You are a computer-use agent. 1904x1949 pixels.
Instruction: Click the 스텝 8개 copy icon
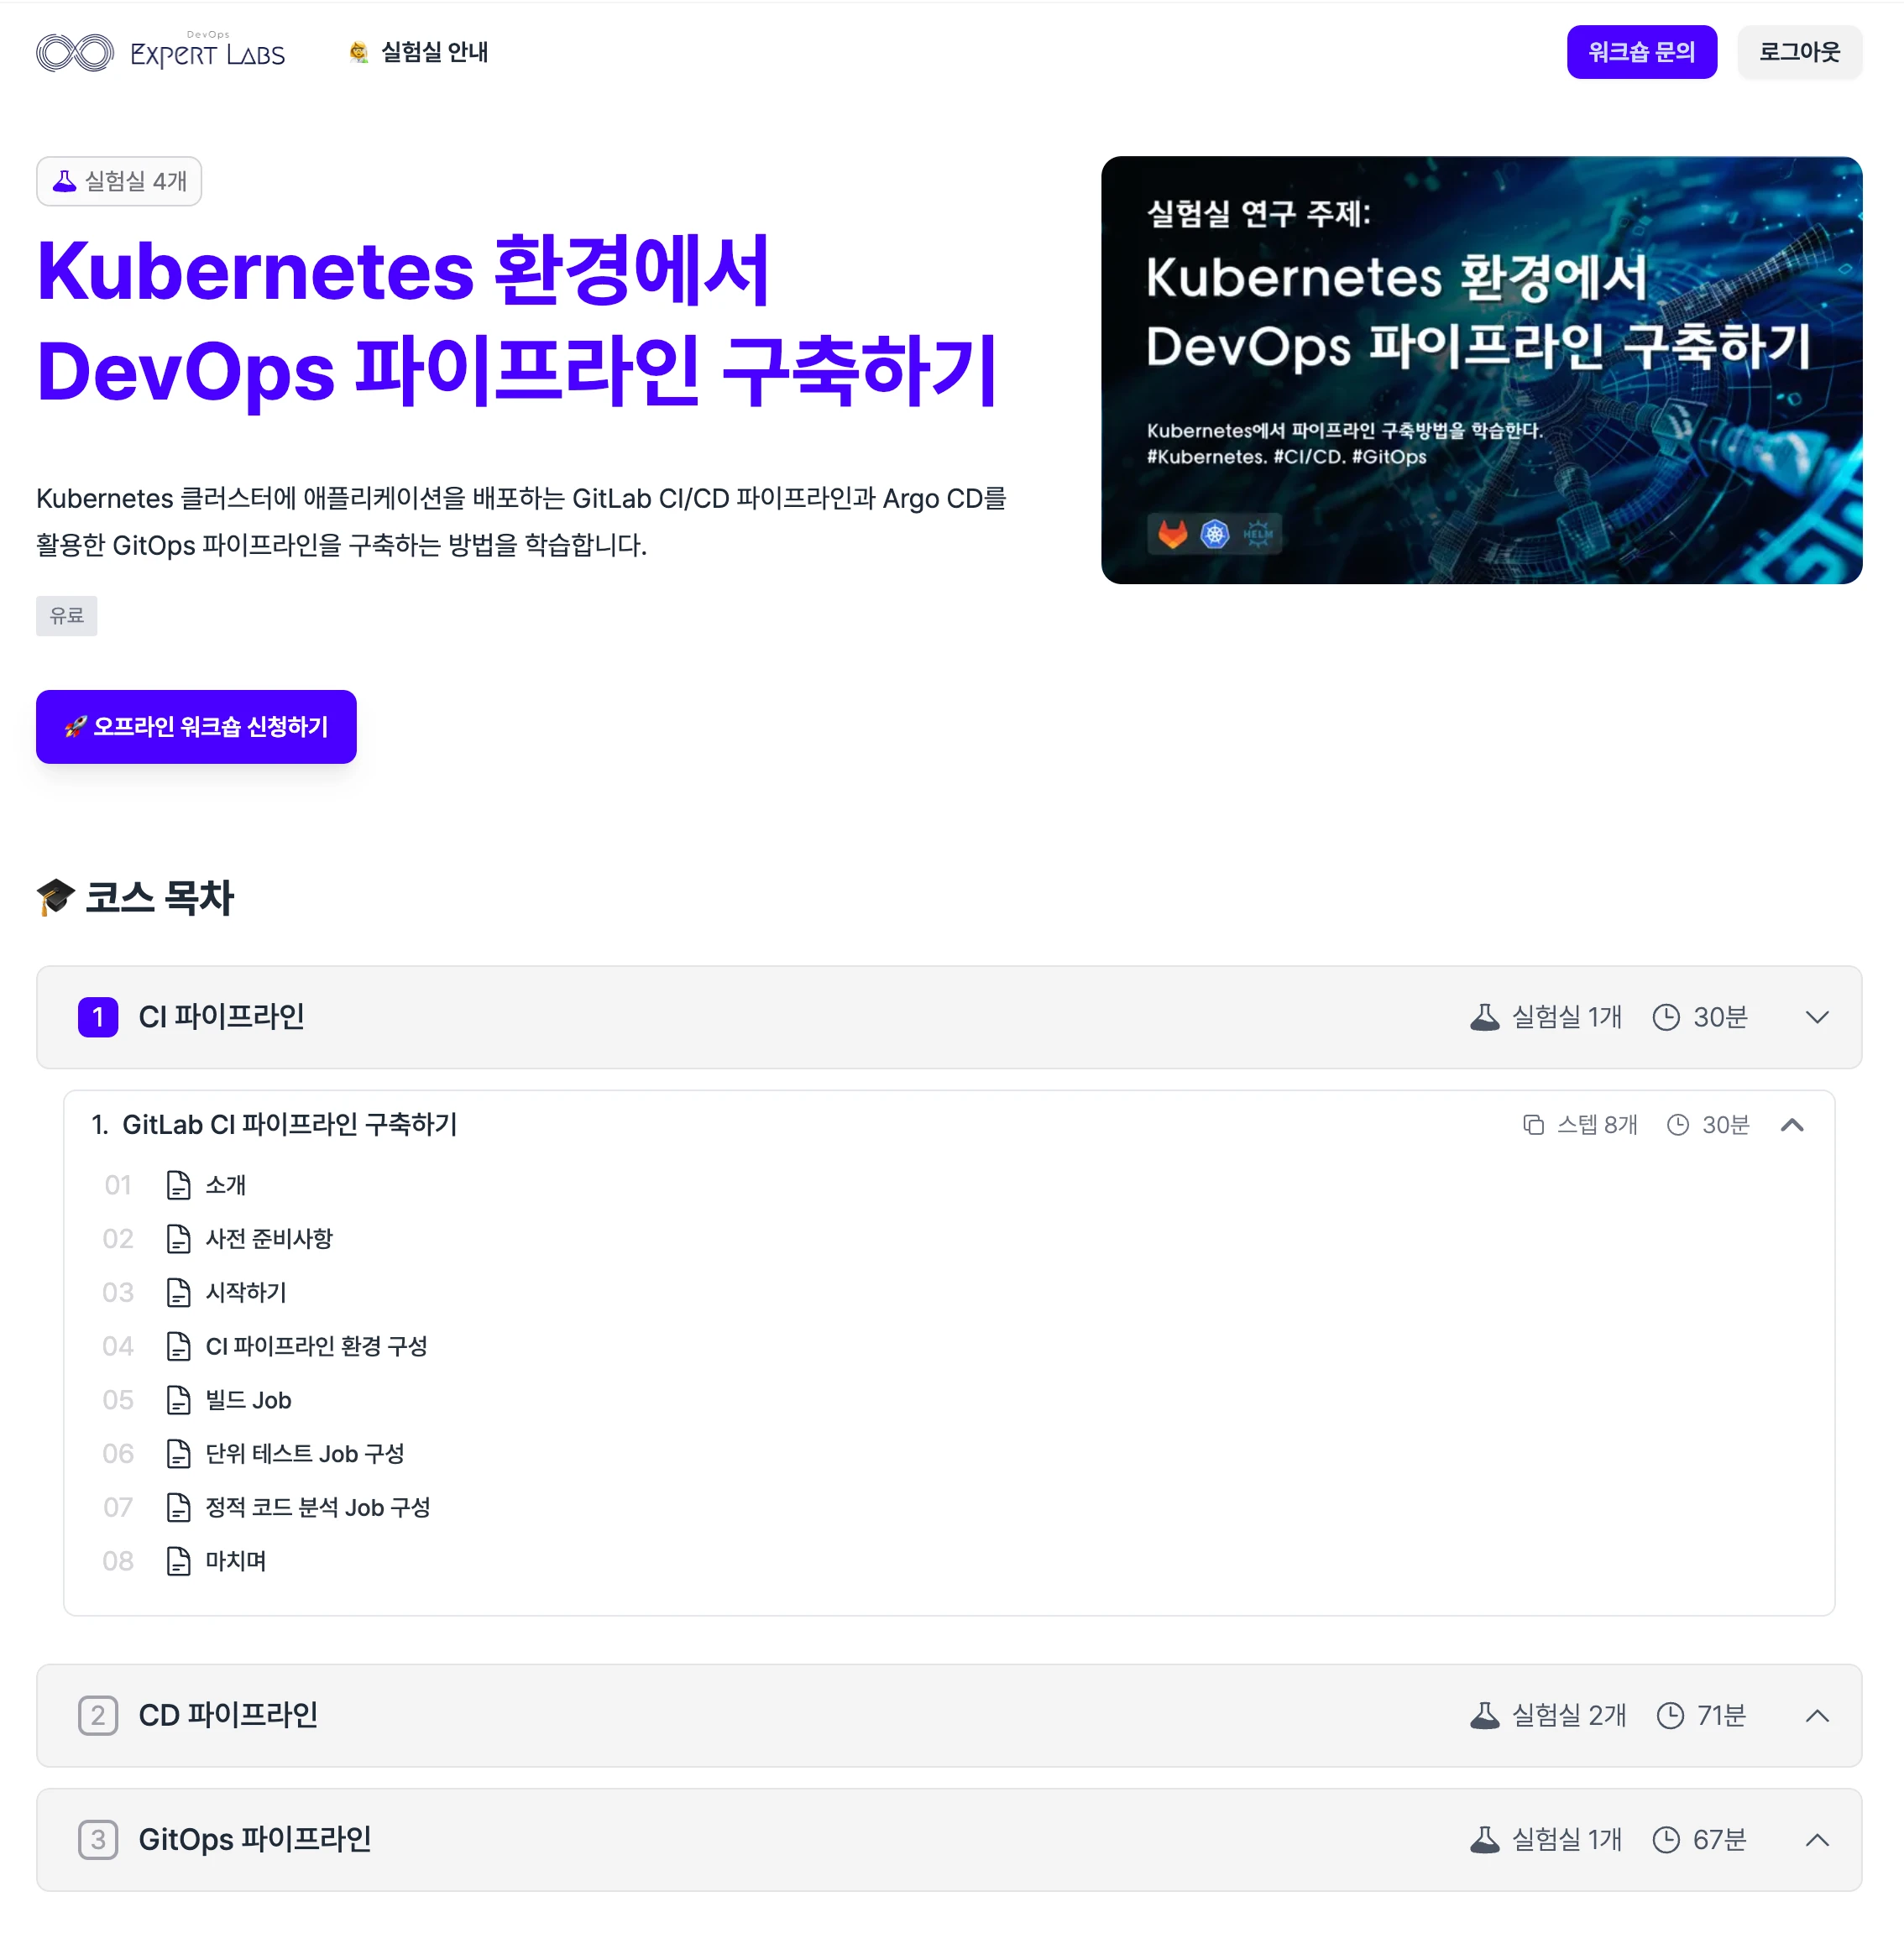(x=1533, y=1125)
